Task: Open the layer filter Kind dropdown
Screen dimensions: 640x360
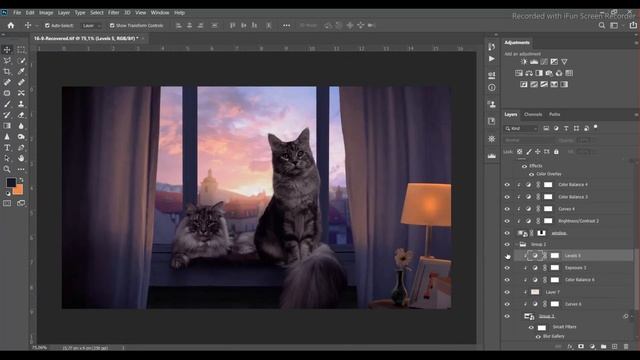Action: click(522, 128)
